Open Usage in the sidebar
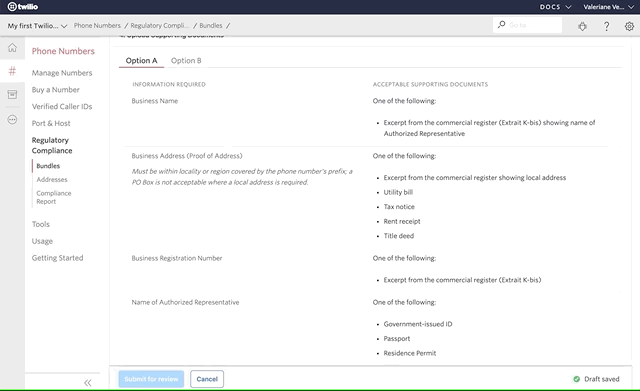Screen dimensions: 640x391 point(42,241)
